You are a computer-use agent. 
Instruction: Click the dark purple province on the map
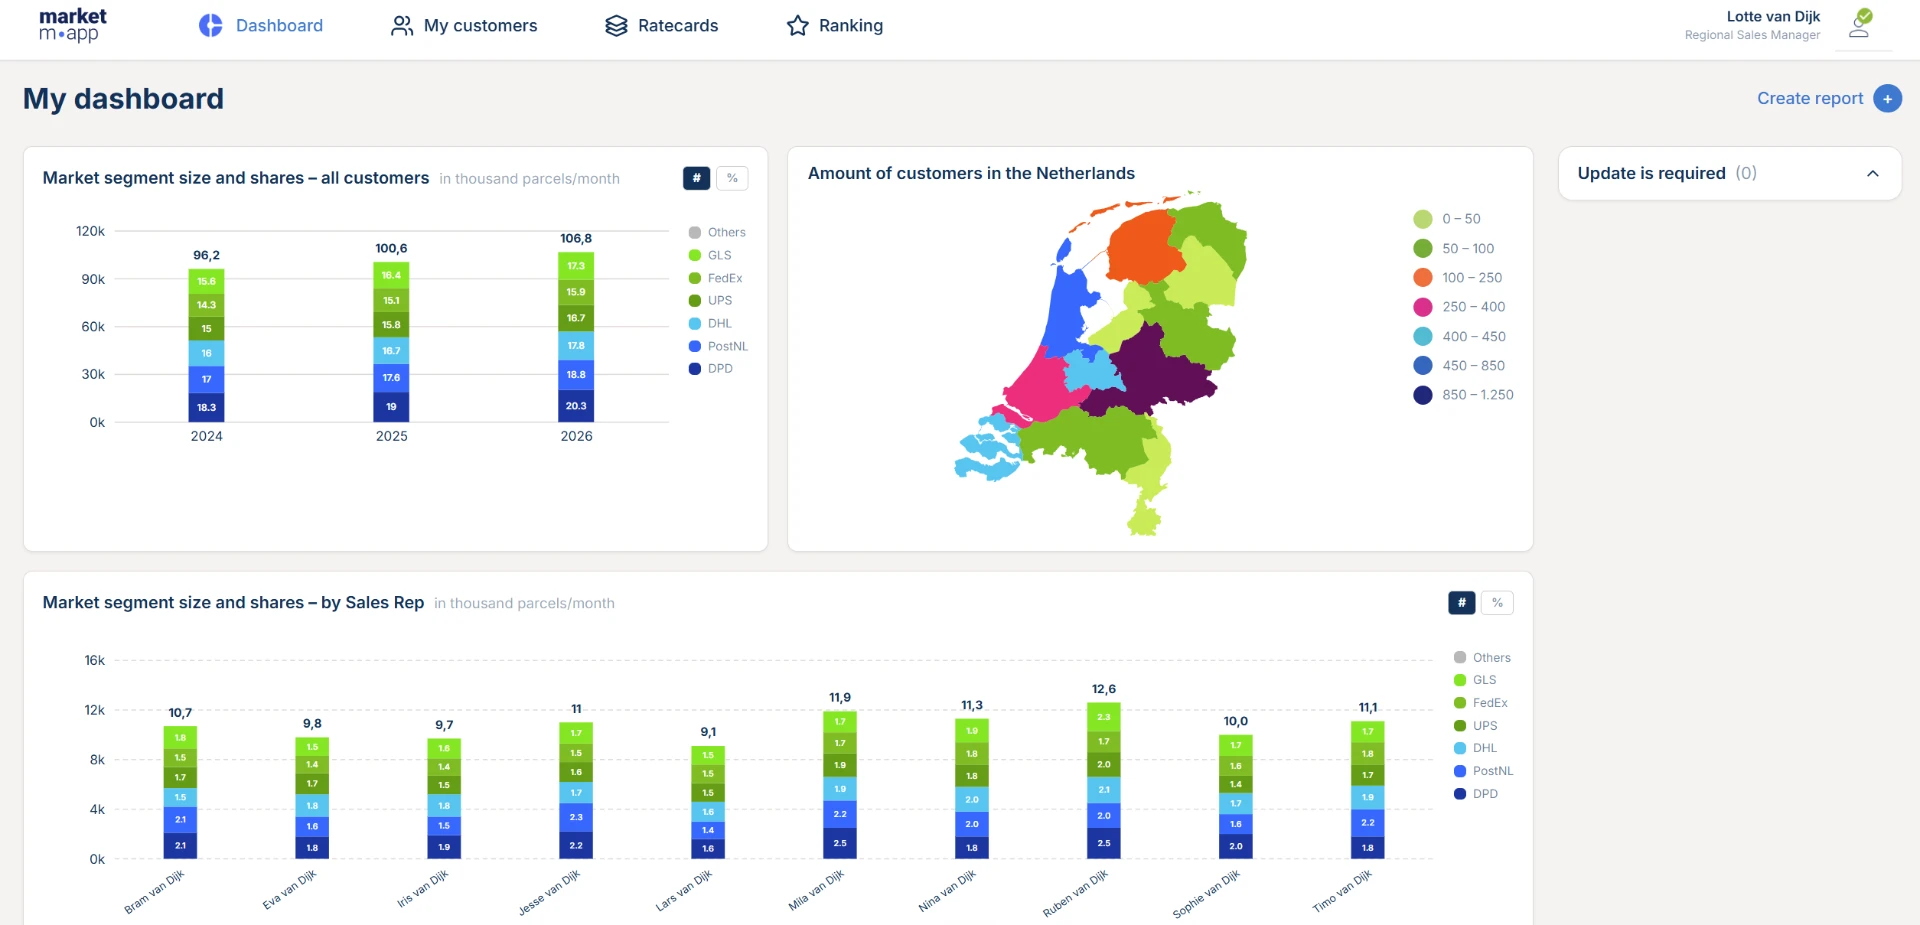(x=1157, y=369)
